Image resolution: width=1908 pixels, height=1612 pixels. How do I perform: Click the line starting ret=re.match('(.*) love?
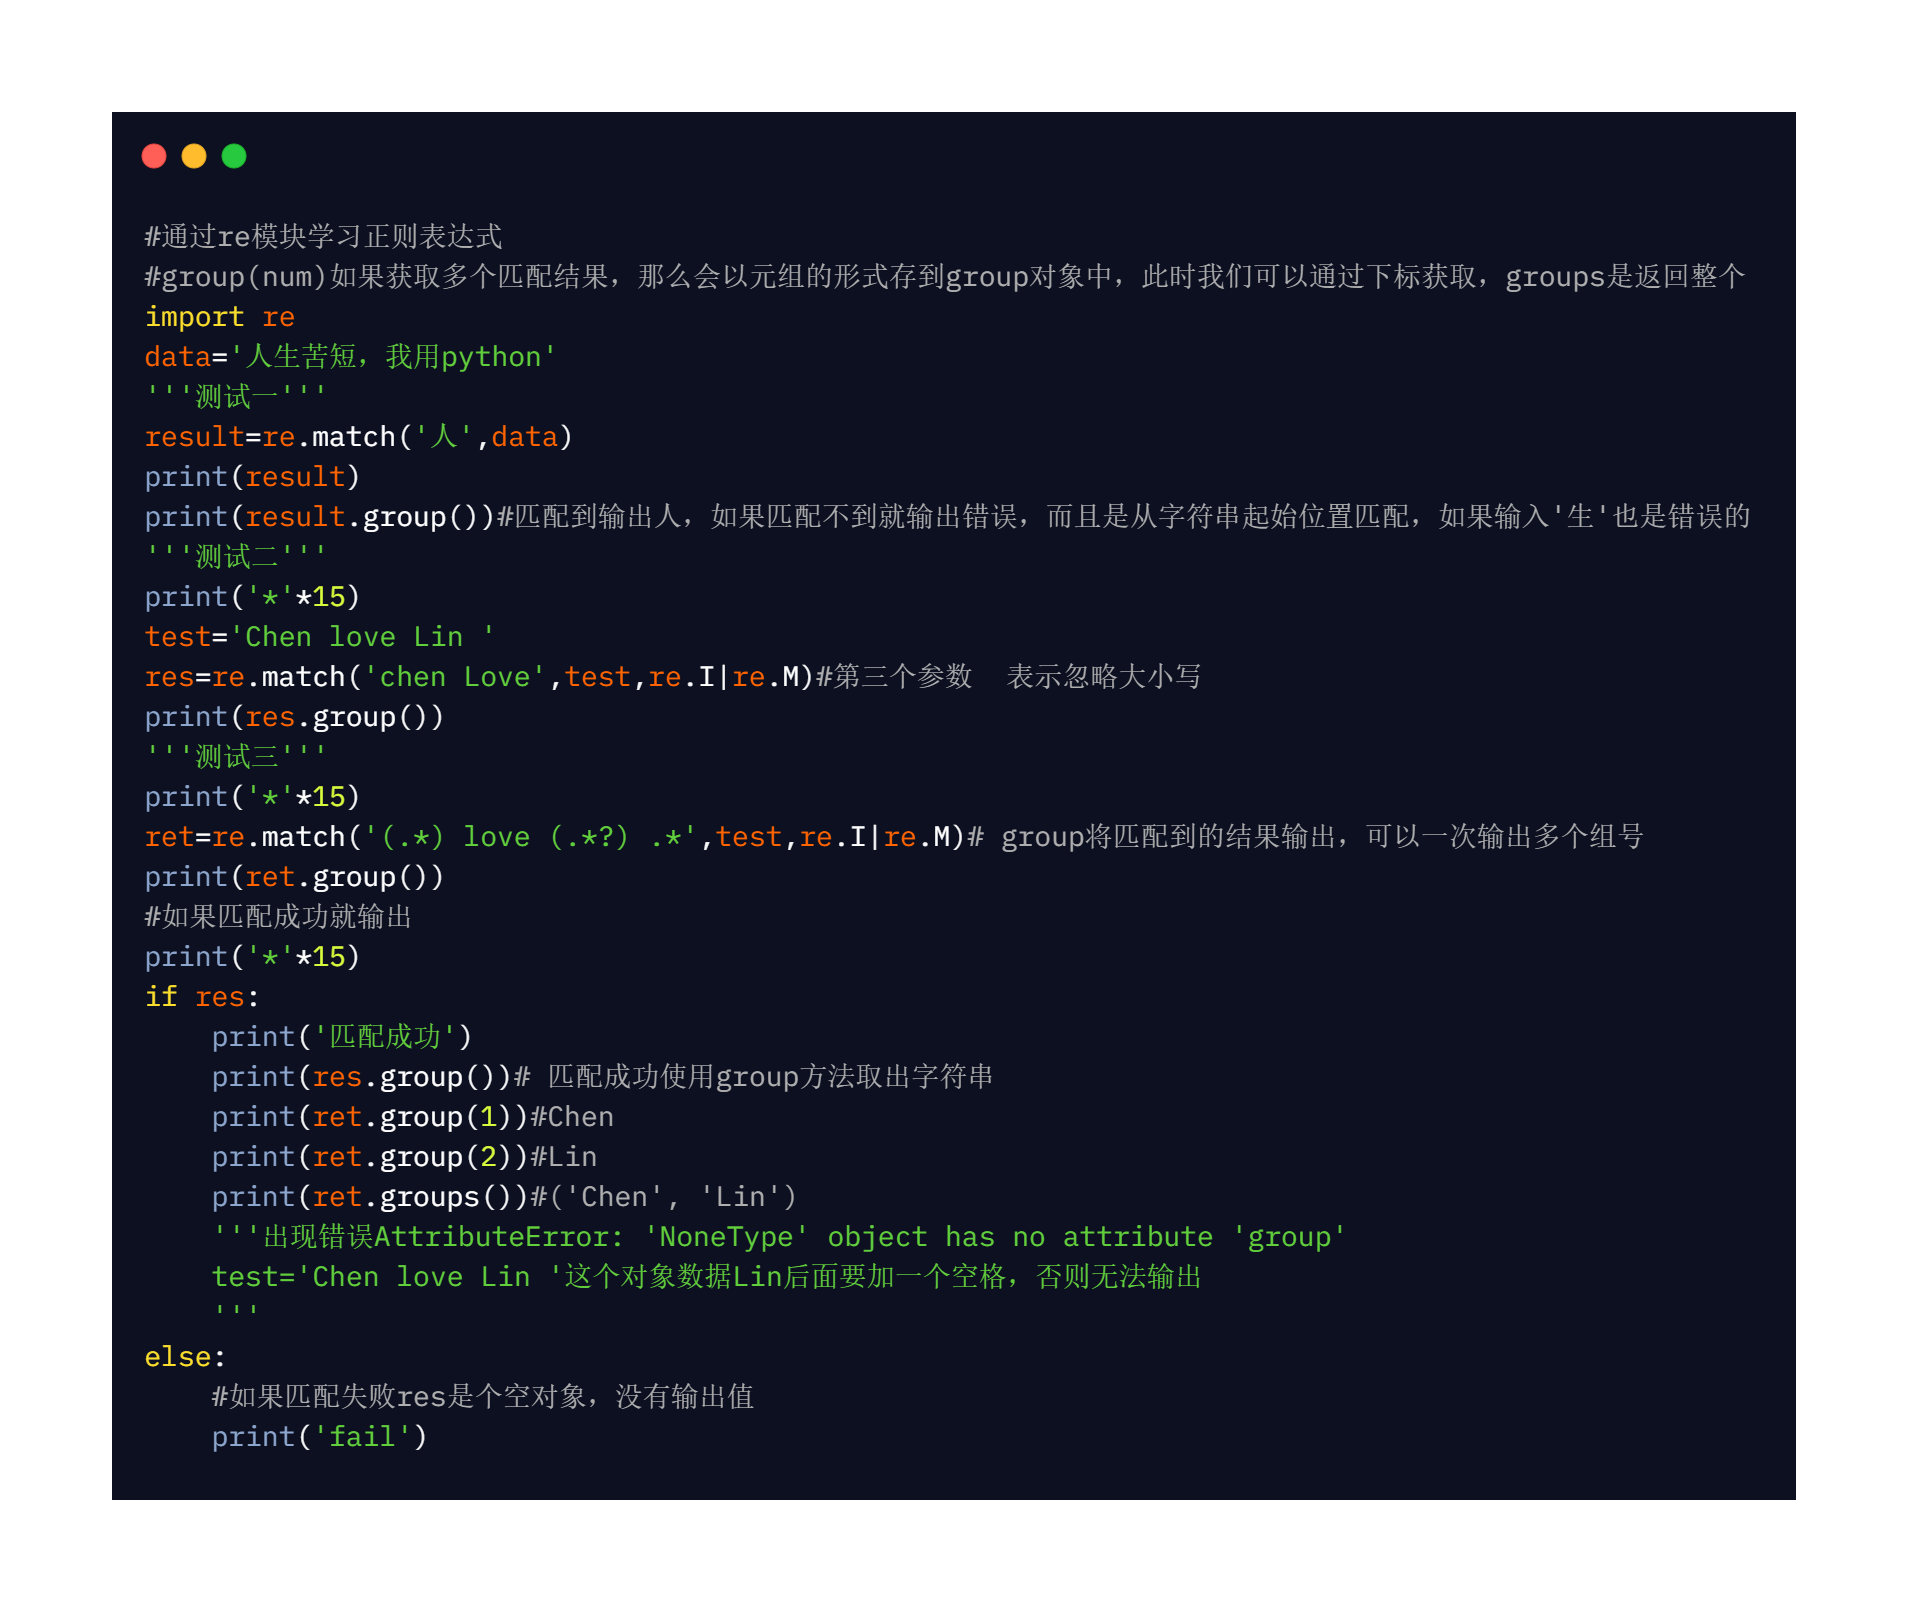coord(894,836)
